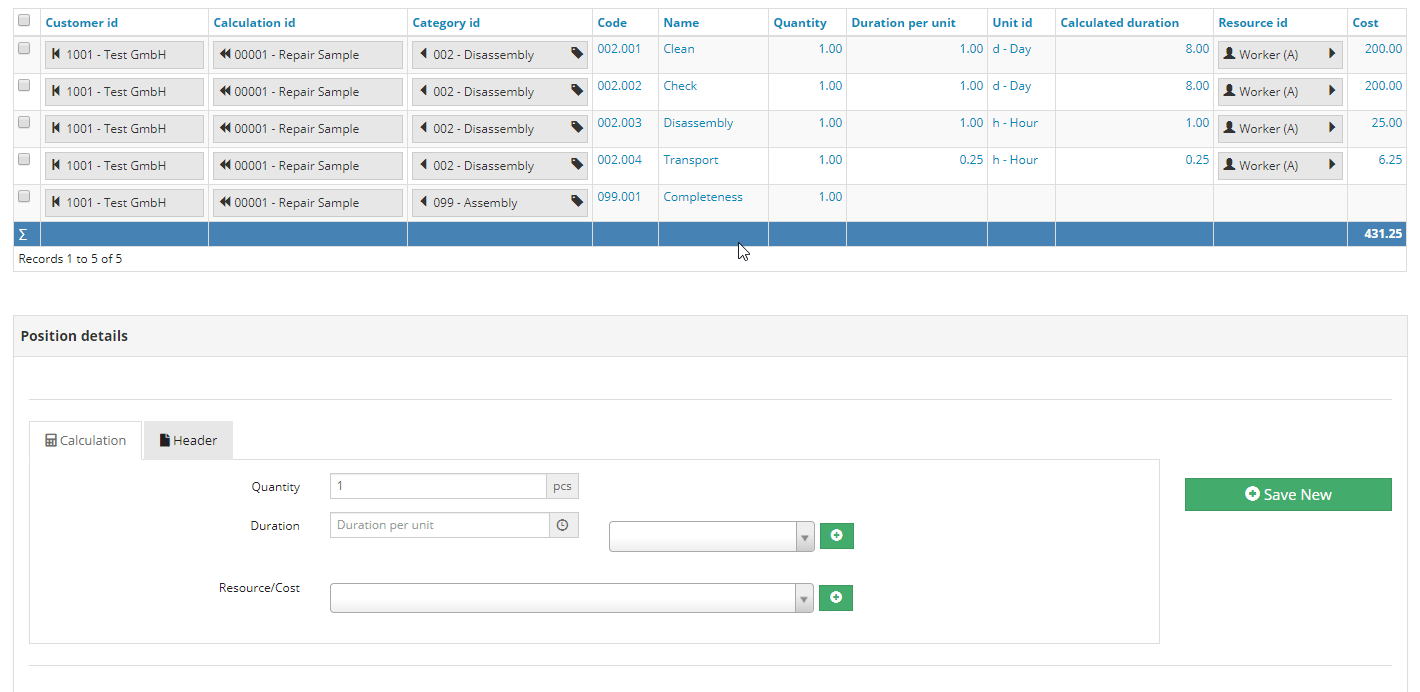1420x692 pixels.
Task: Open category 002 - Disassembly in Clean row
Action: [x=500, y=55]
